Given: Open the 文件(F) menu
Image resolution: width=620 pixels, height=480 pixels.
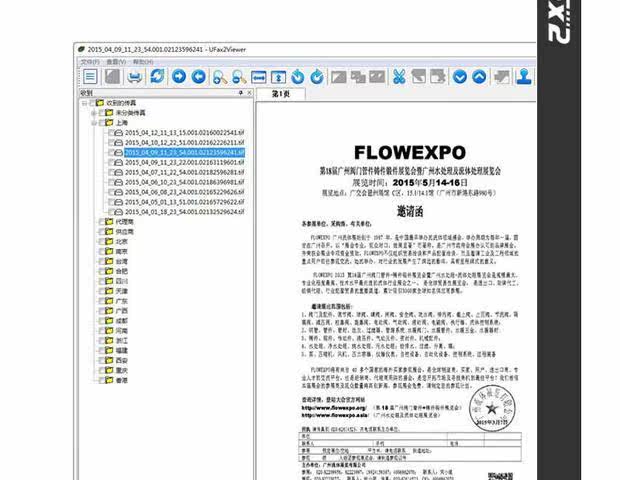Looking at the screenshot, I should [90, 62].
